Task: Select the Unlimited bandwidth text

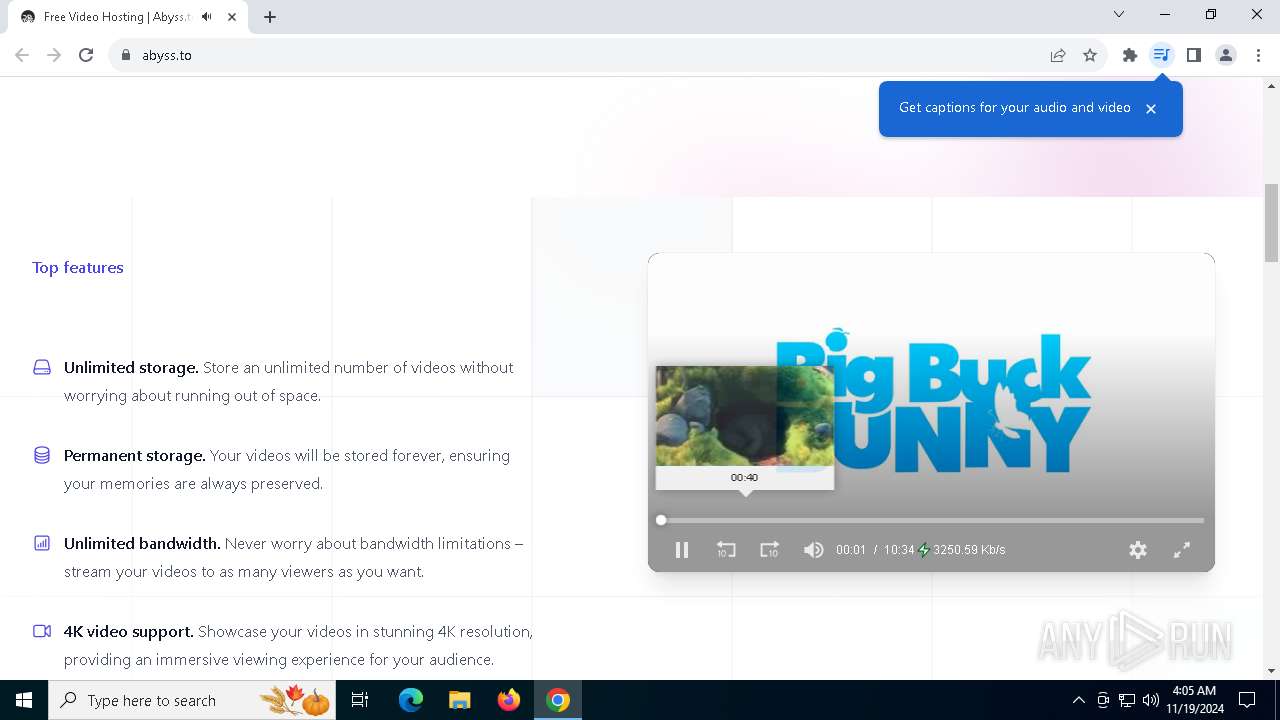Action: pyautogui.click(x=142, y=543)
